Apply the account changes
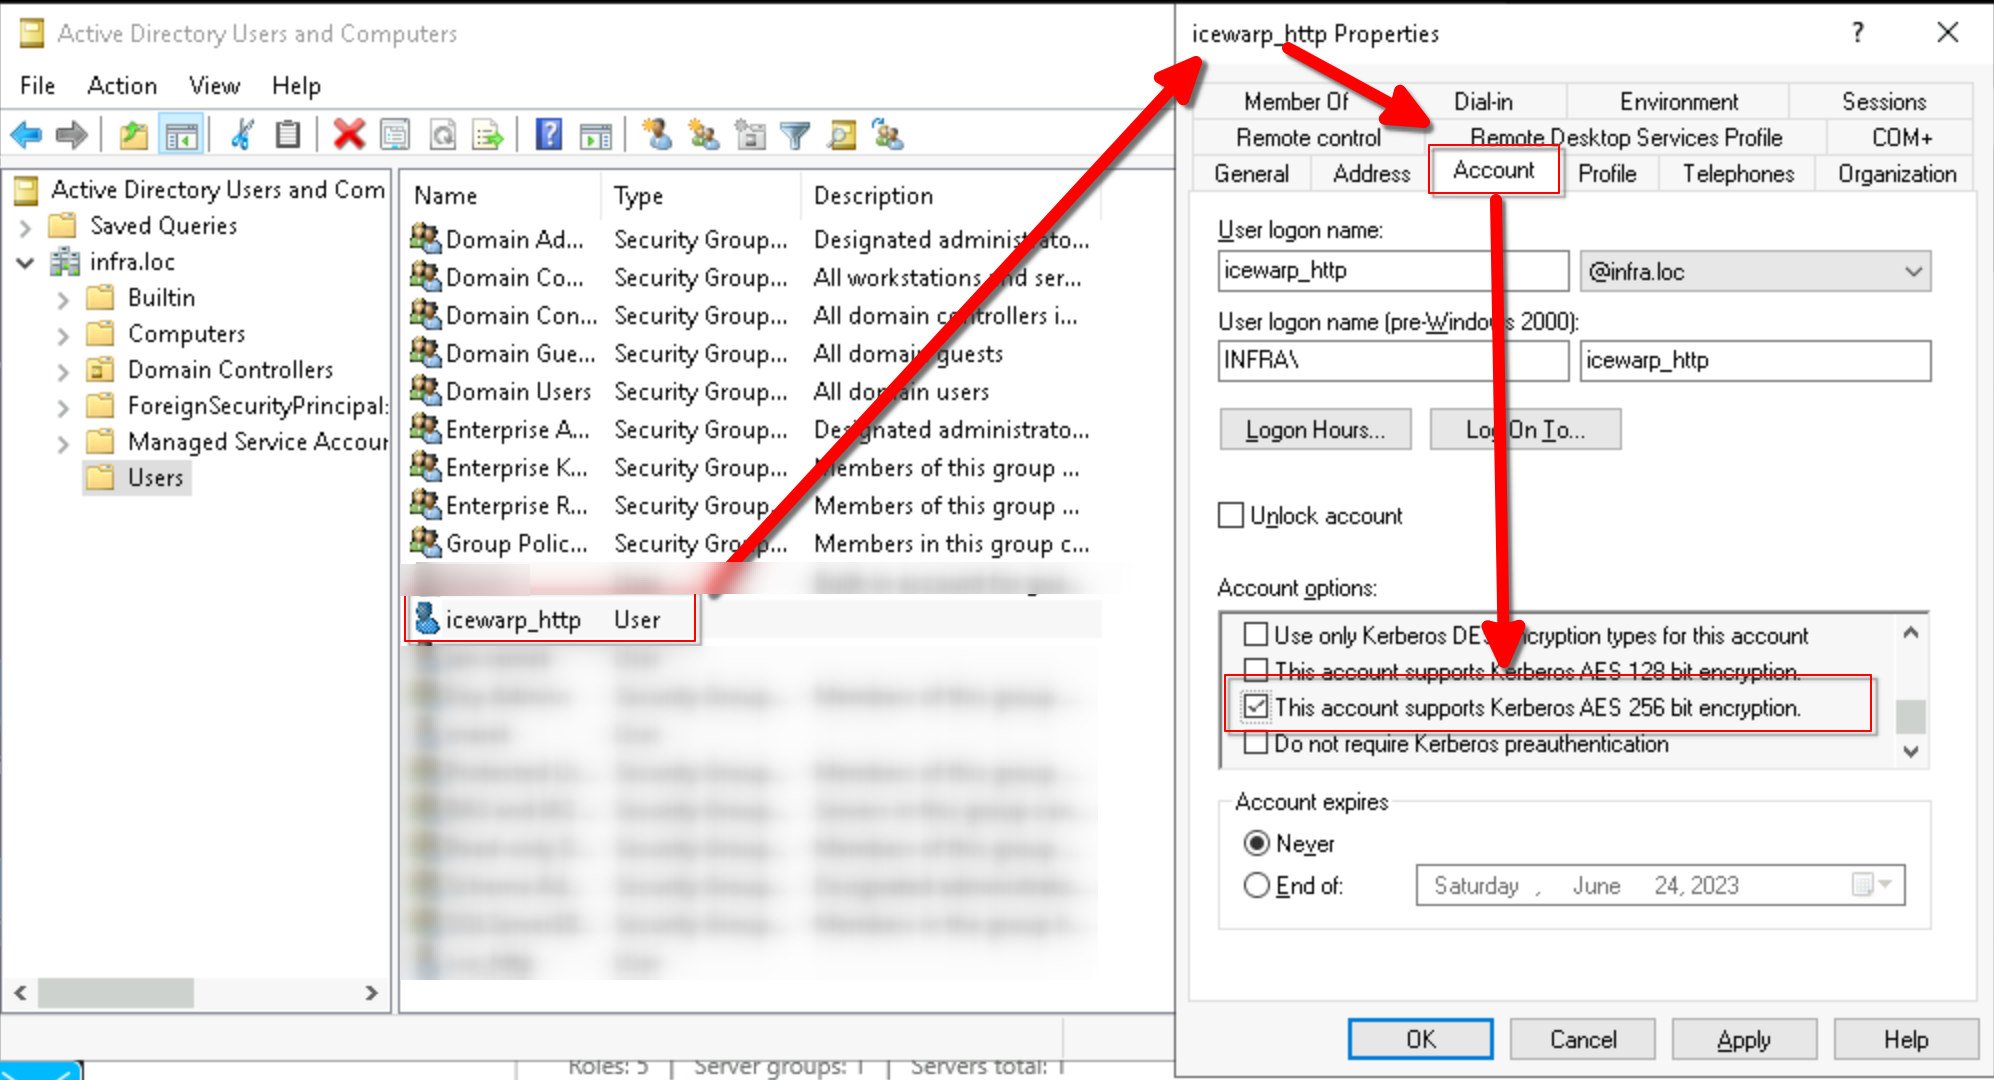This screenshot has height=1080, width=1994. coord(1743,1039)
